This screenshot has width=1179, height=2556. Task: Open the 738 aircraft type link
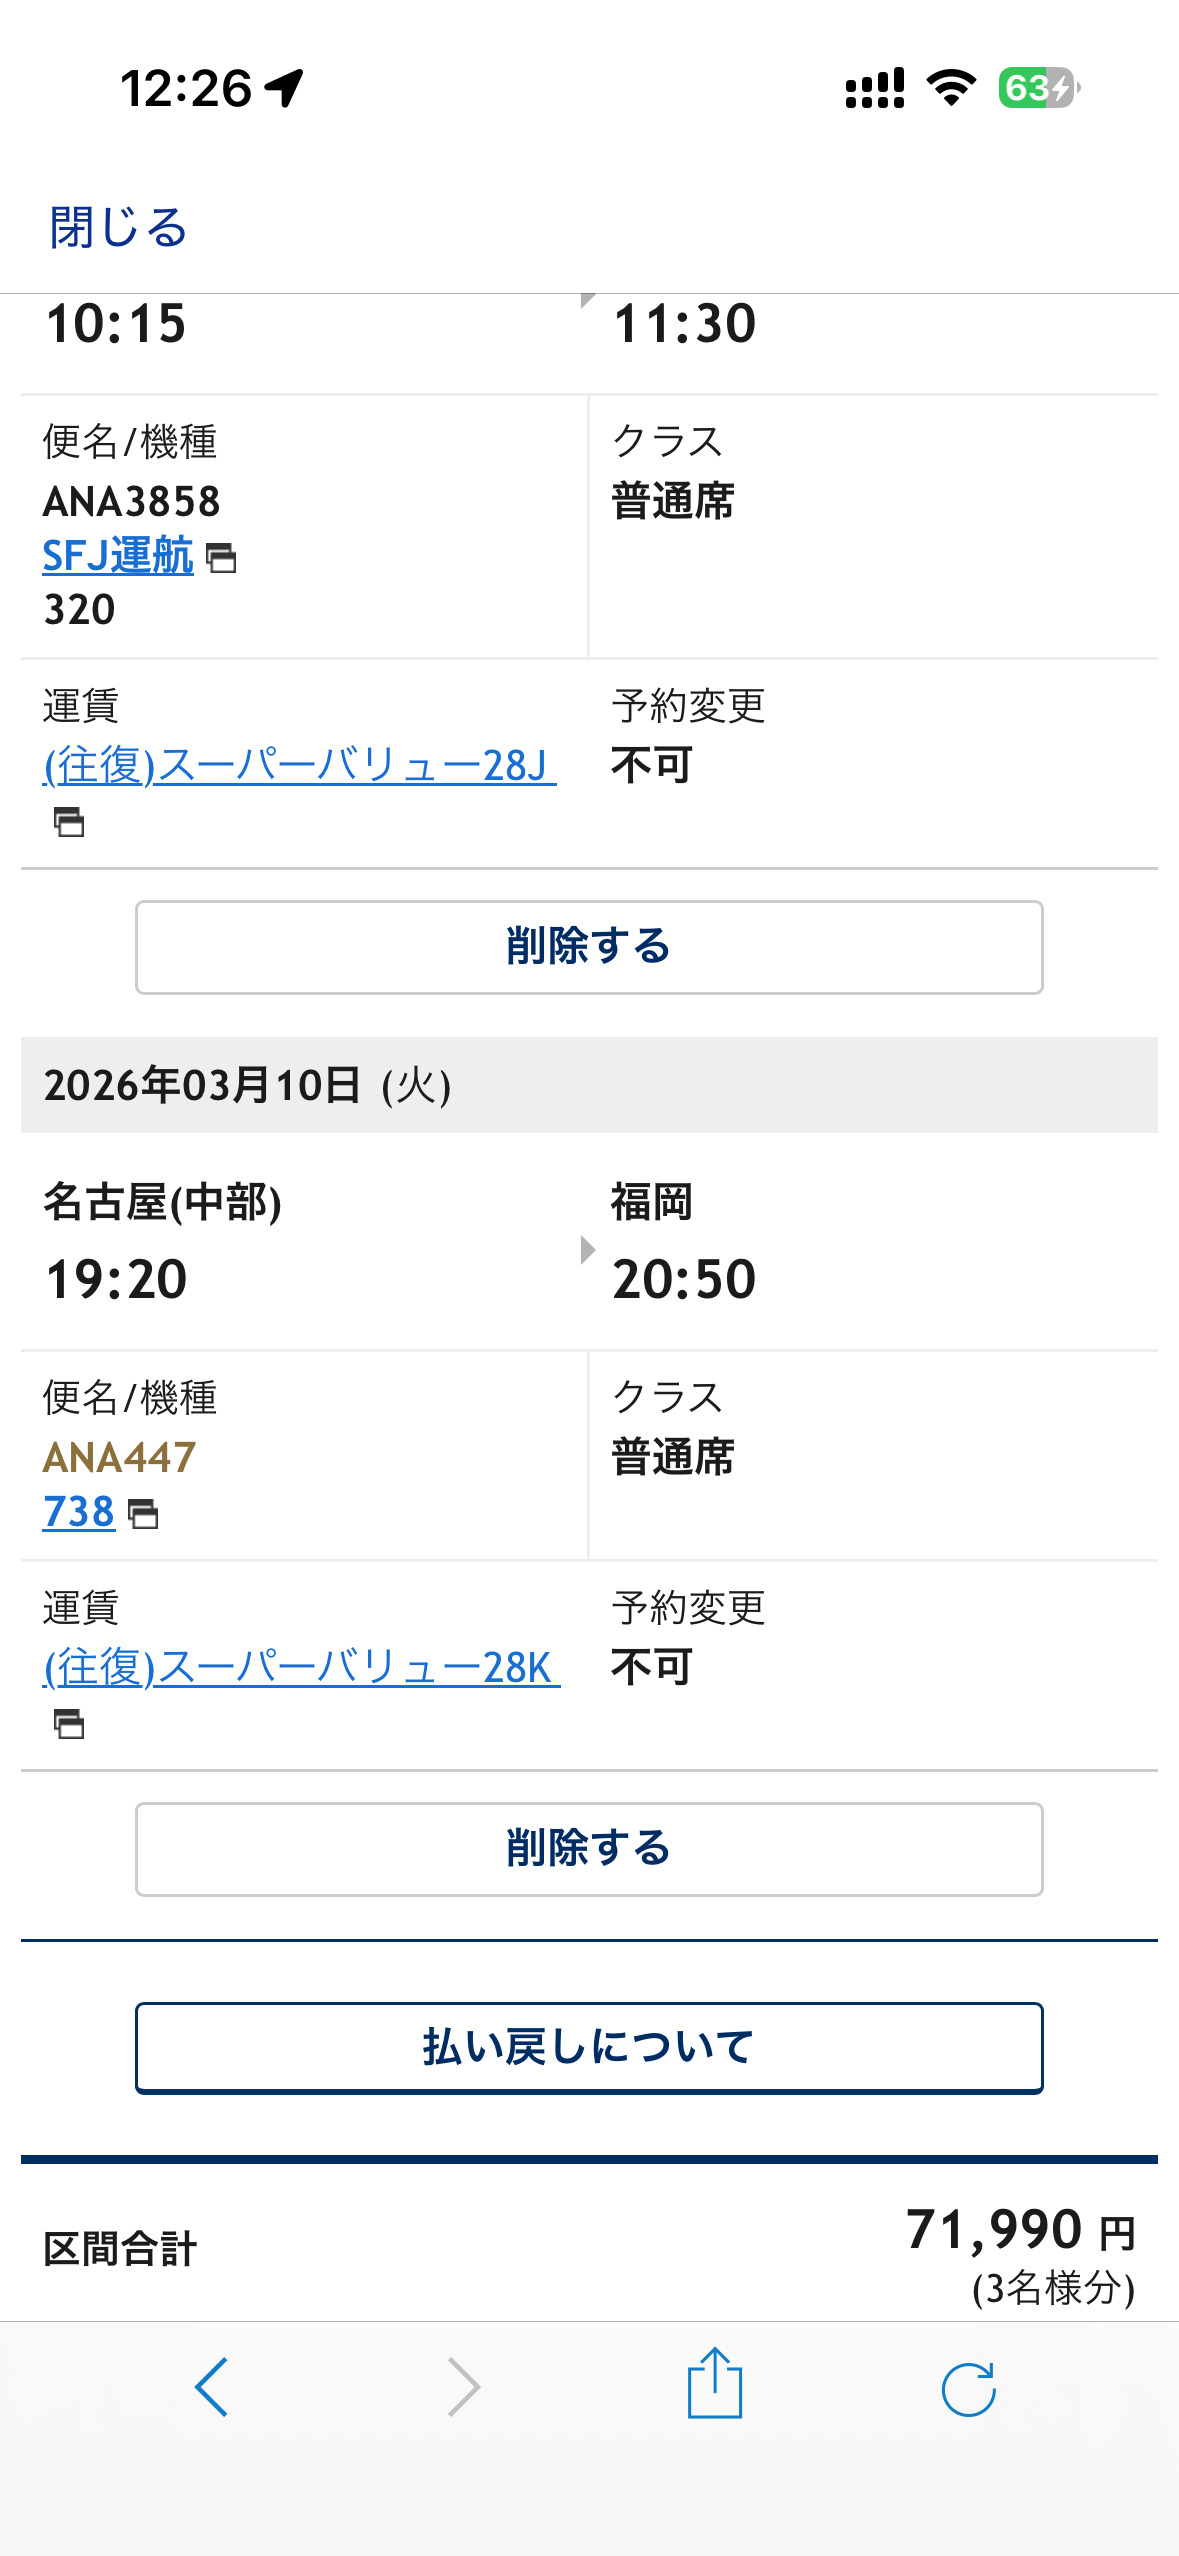tap(78, 1512)
